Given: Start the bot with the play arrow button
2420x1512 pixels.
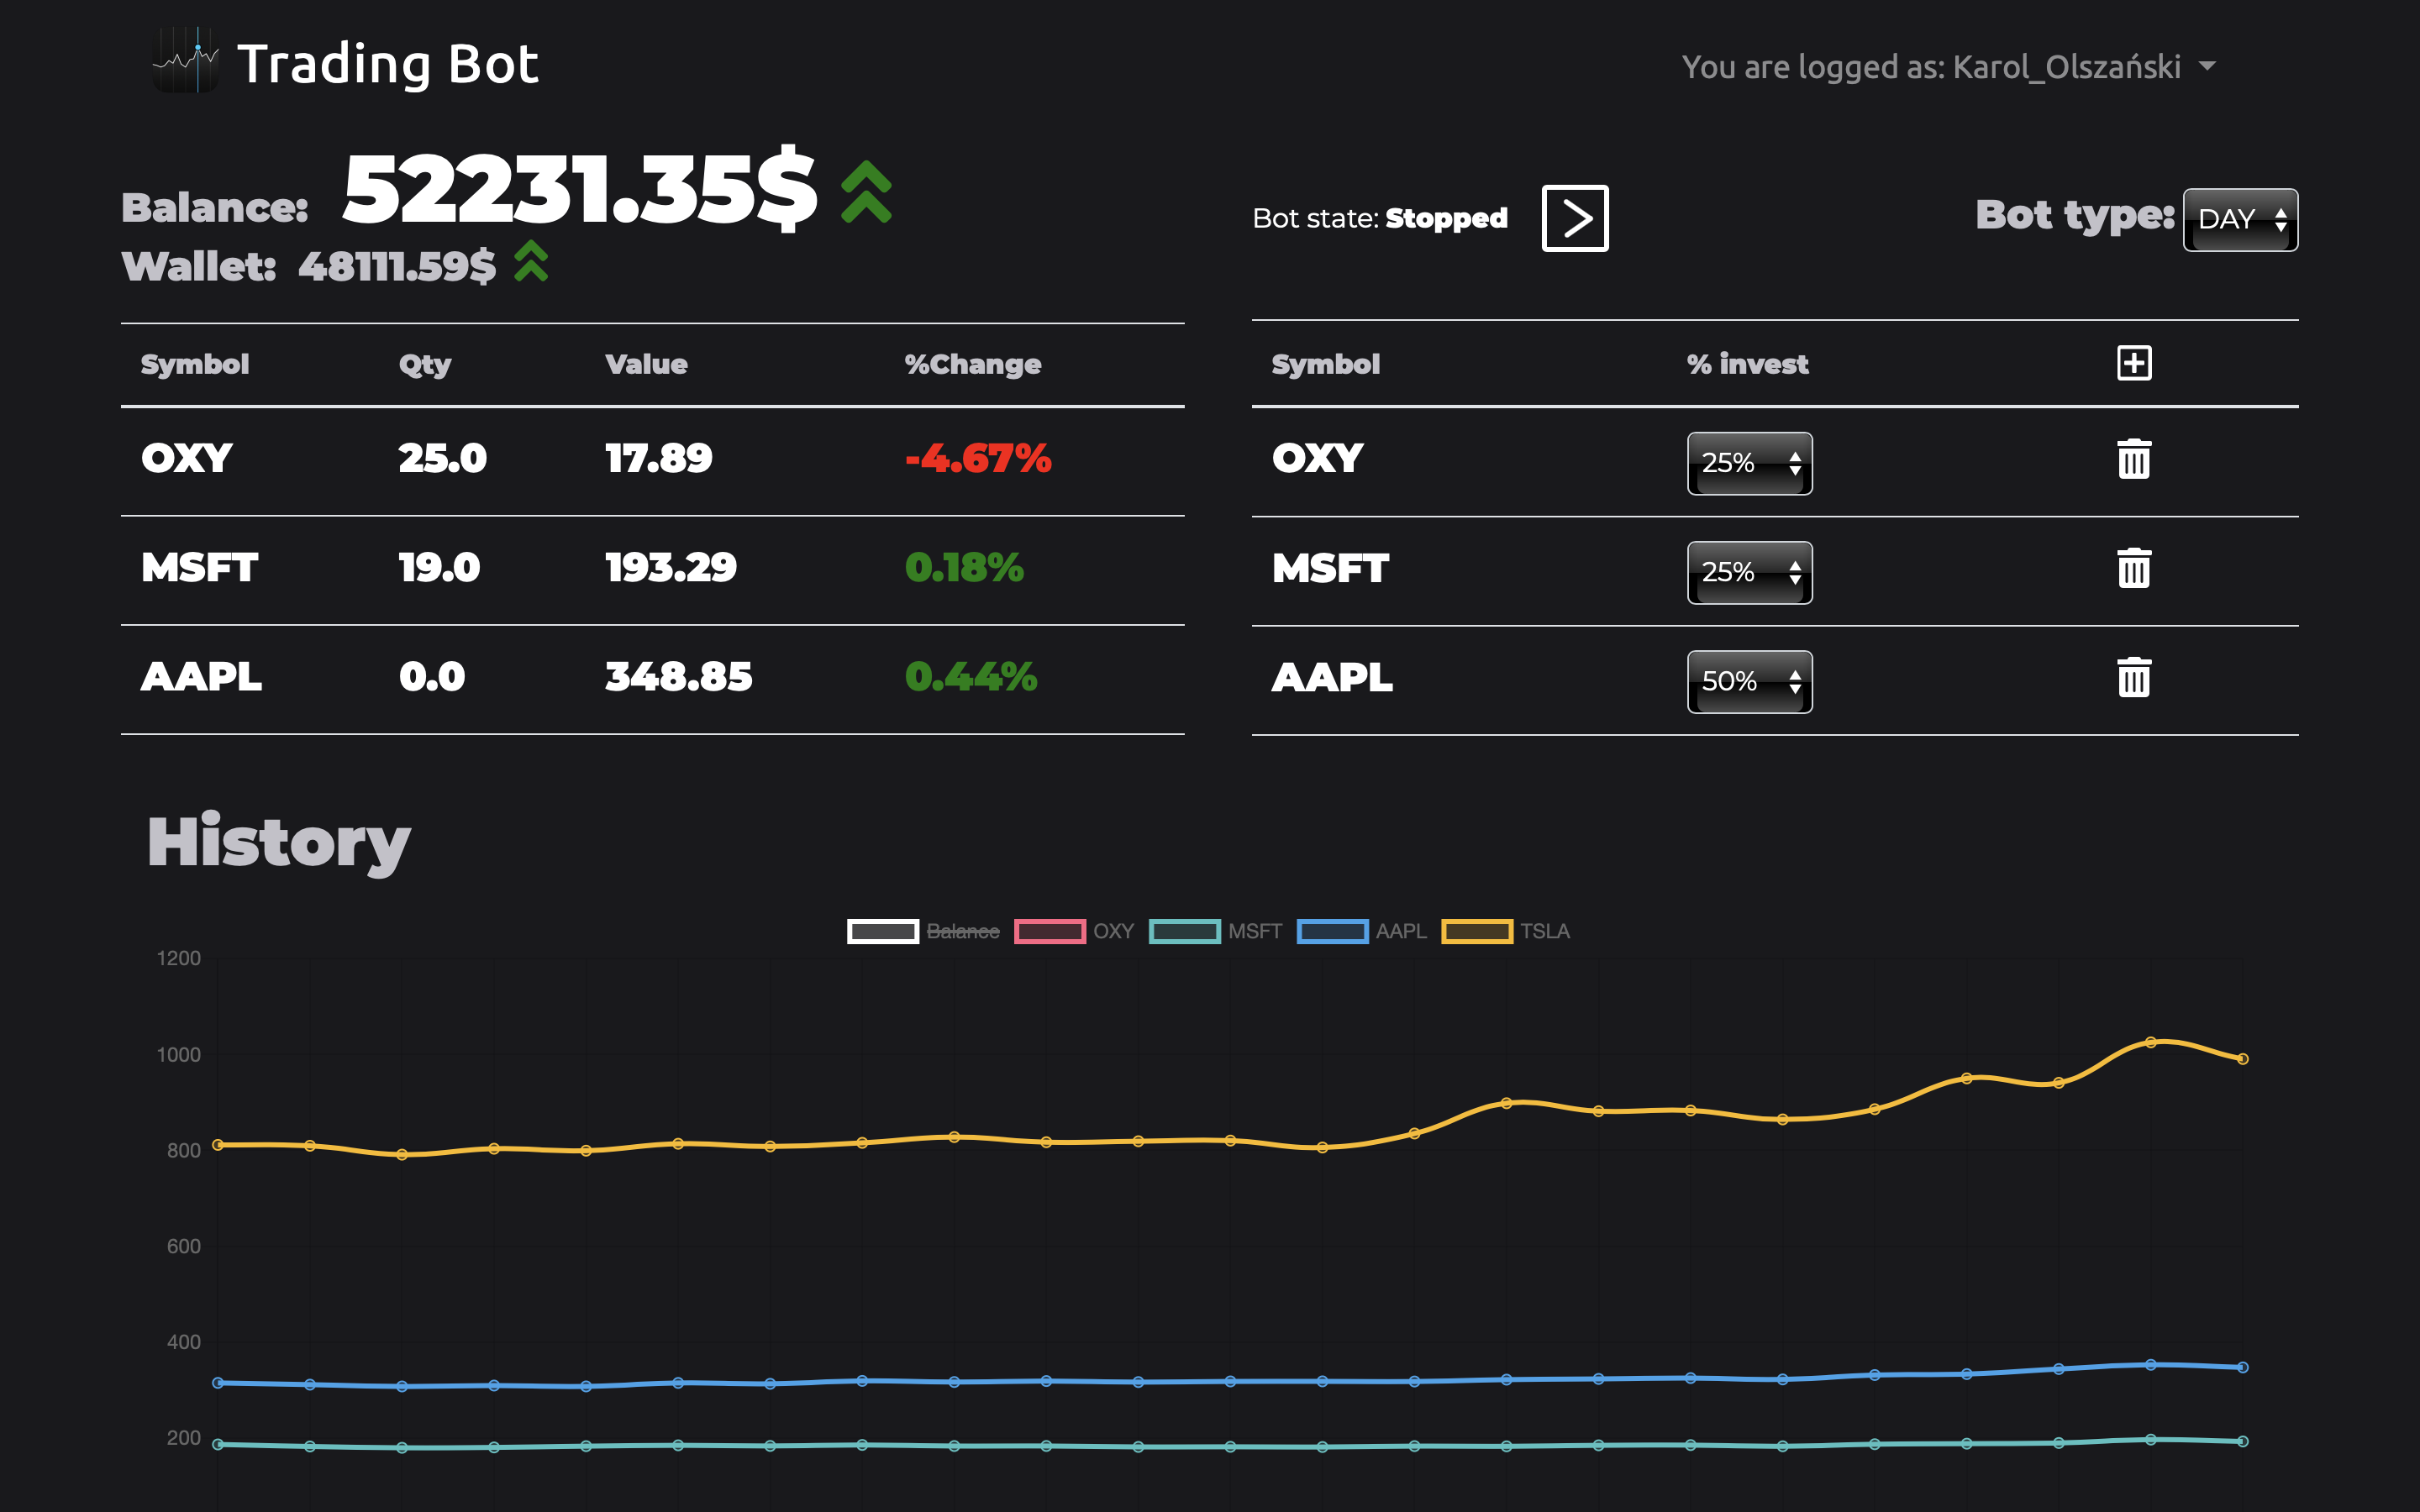Looking at the screenshot, I should coord(1575,218).
